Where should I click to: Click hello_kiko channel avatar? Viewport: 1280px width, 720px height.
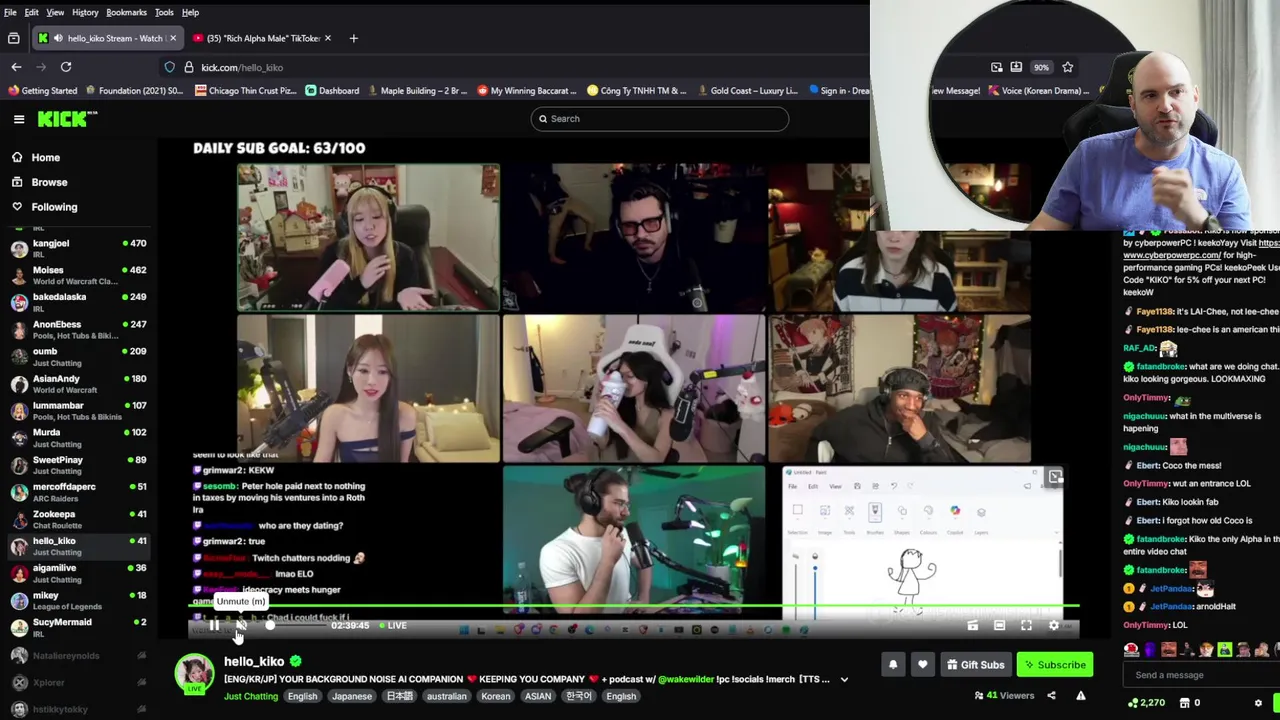pyautogui.click(x=195, y=674)
